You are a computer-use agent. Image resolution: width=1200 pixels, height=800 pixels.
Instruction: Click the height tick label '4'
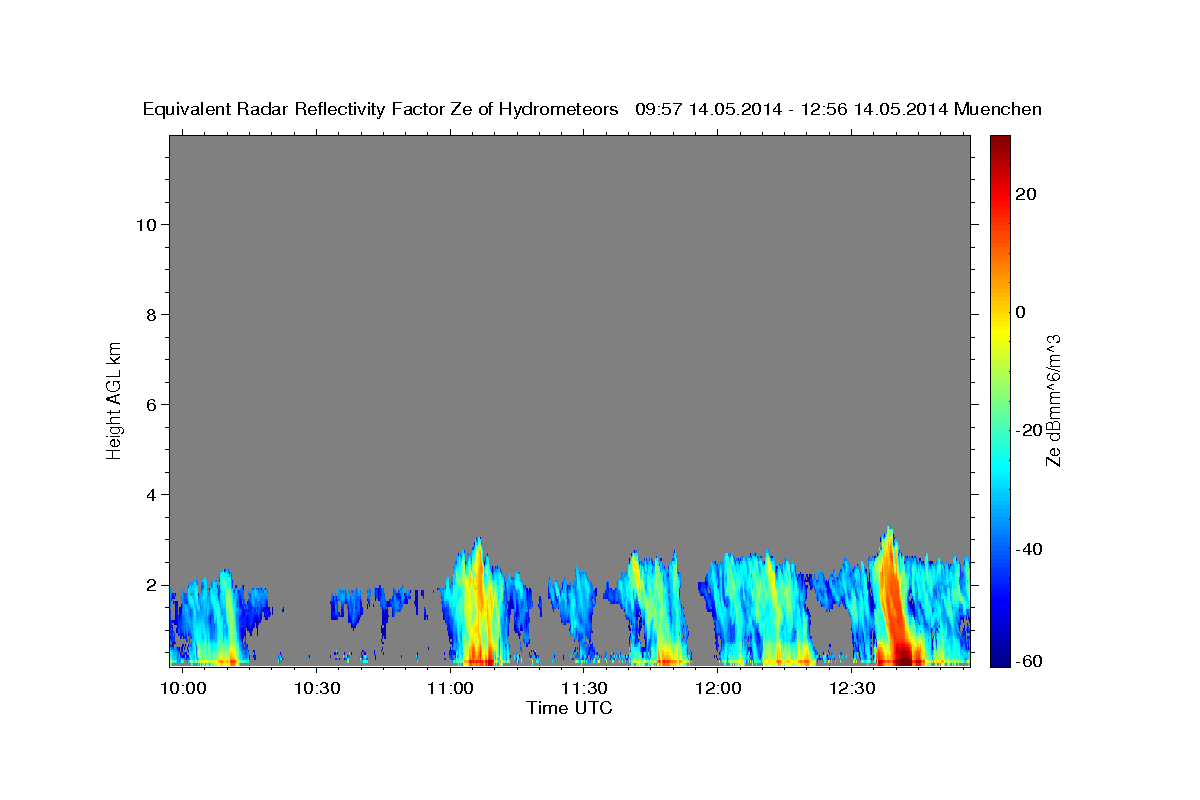[150, 495]
